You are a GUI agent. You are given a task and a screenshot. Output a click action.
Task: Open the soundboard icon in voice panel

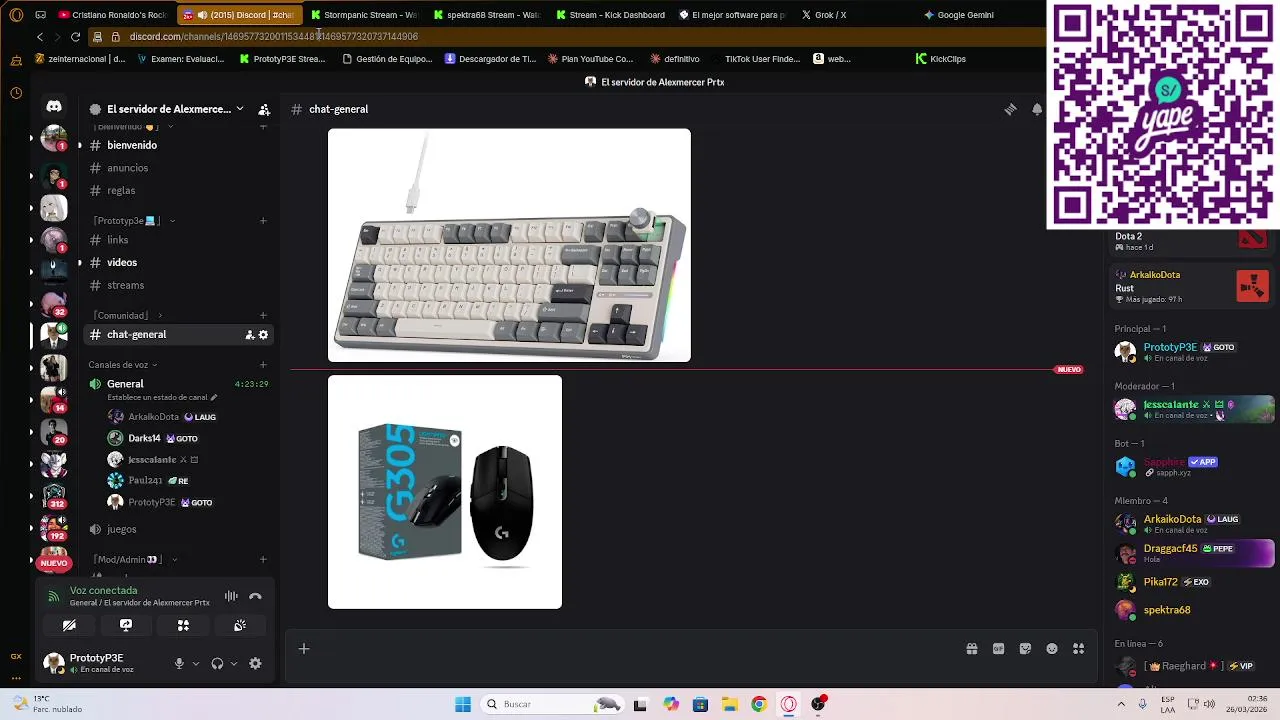pyautogui.click(x=240, y=625)
